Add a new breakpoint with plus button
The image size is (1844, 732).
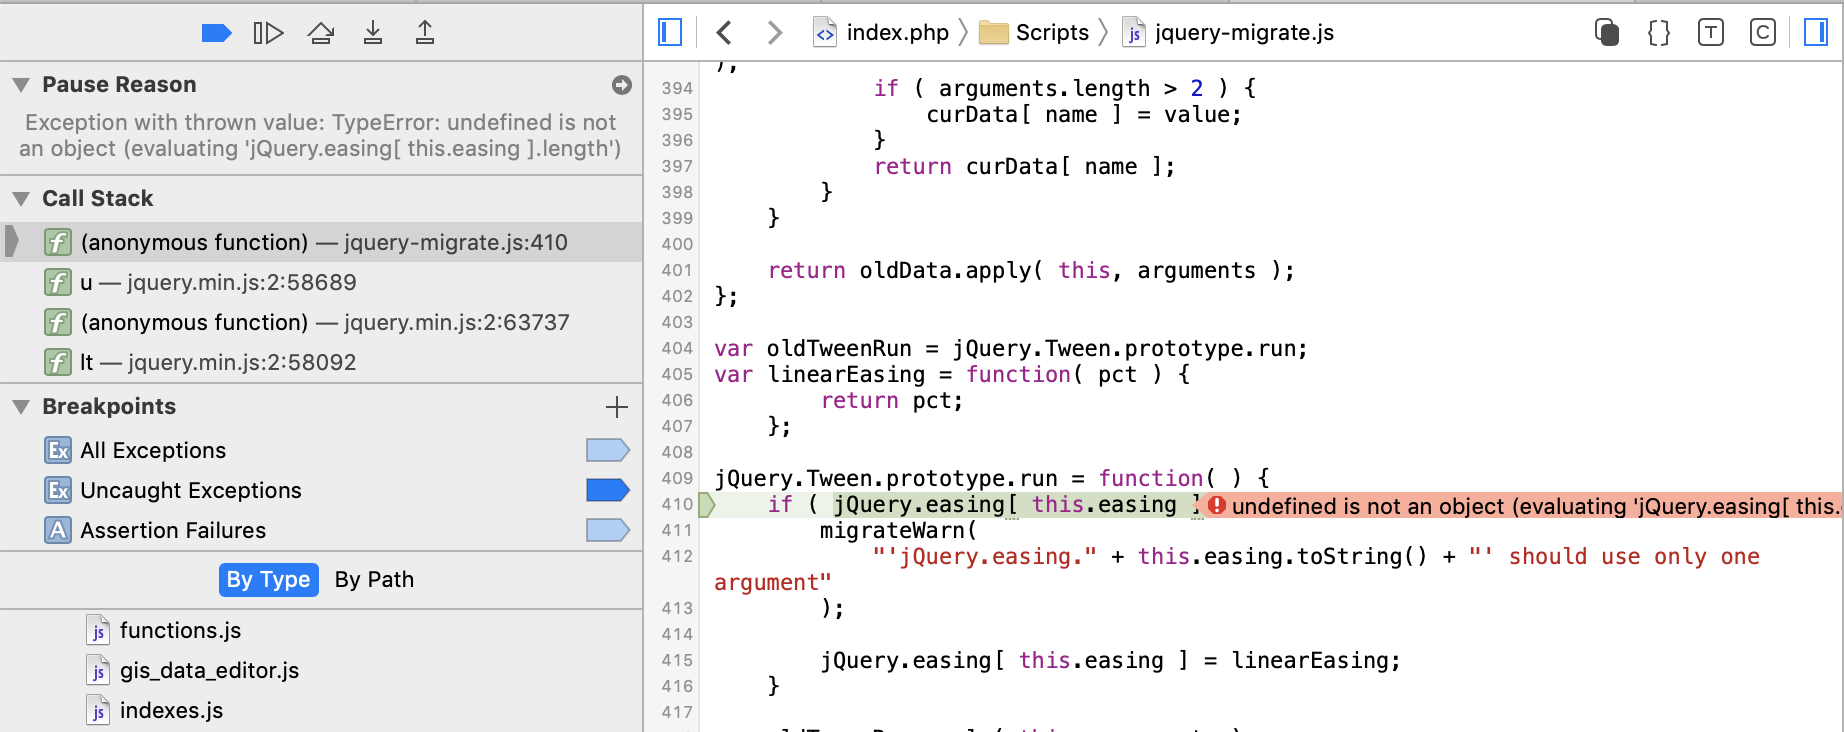(617, 407)
